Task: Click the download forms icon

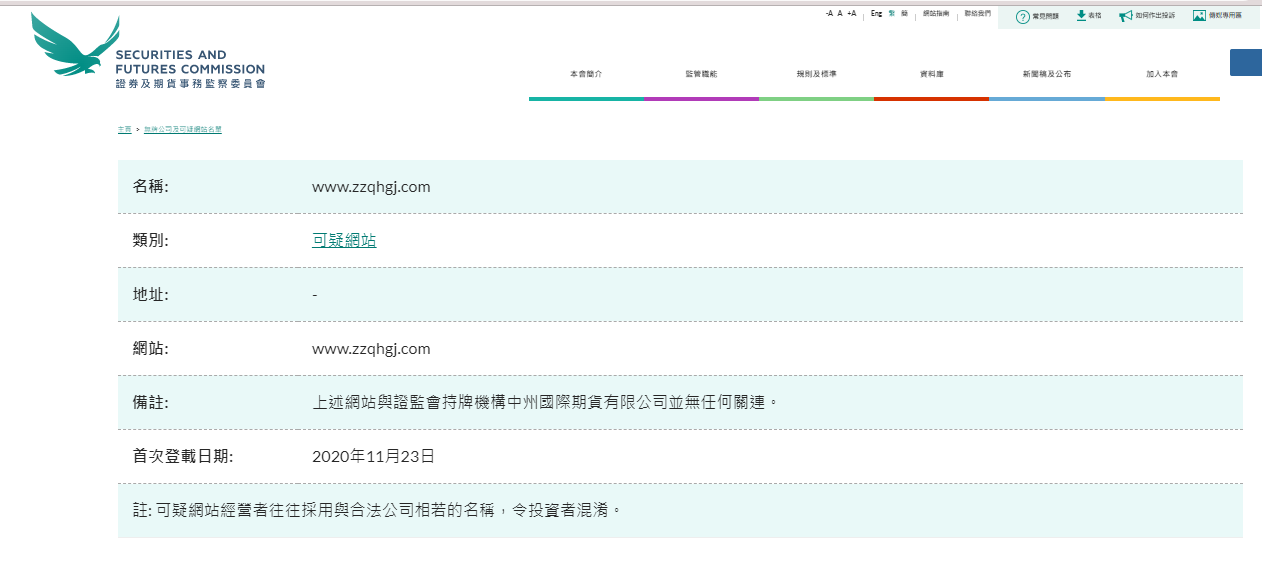Action: [x=1081, y=16]
